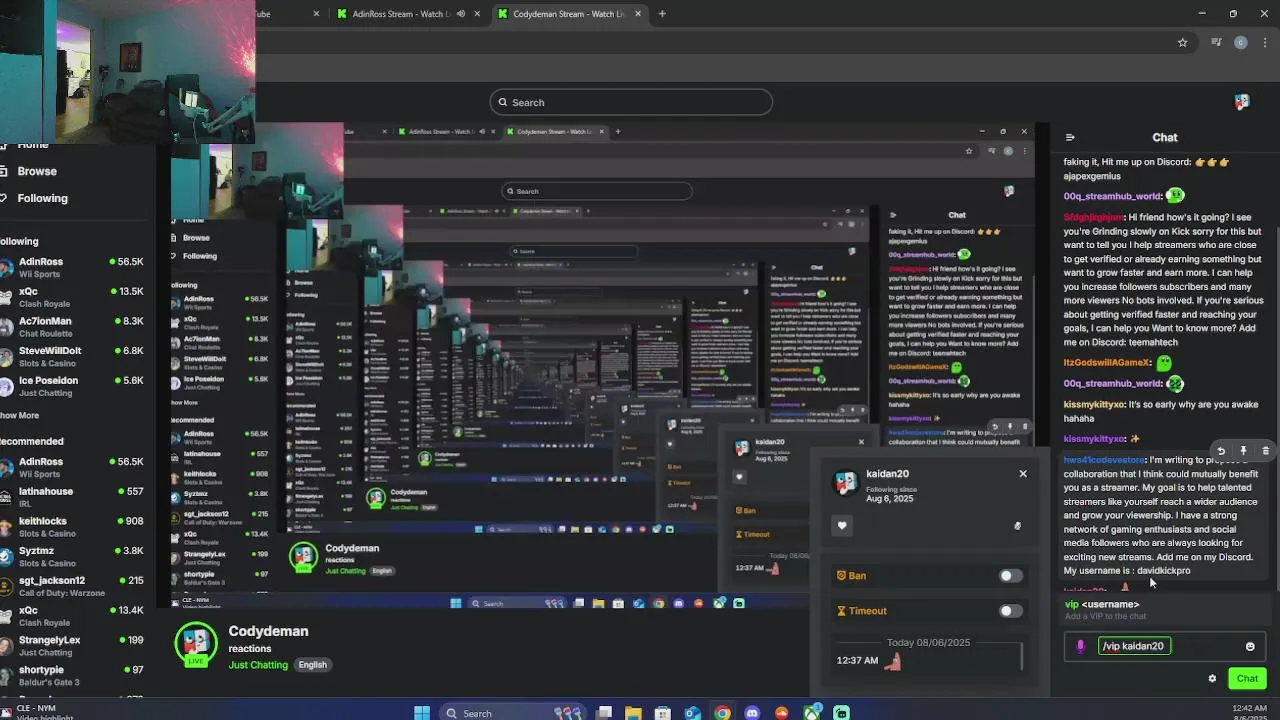Open the Kick app icon in the taskbar
Viewport: 1280px width, 720px height.
(x=842, y=713)
